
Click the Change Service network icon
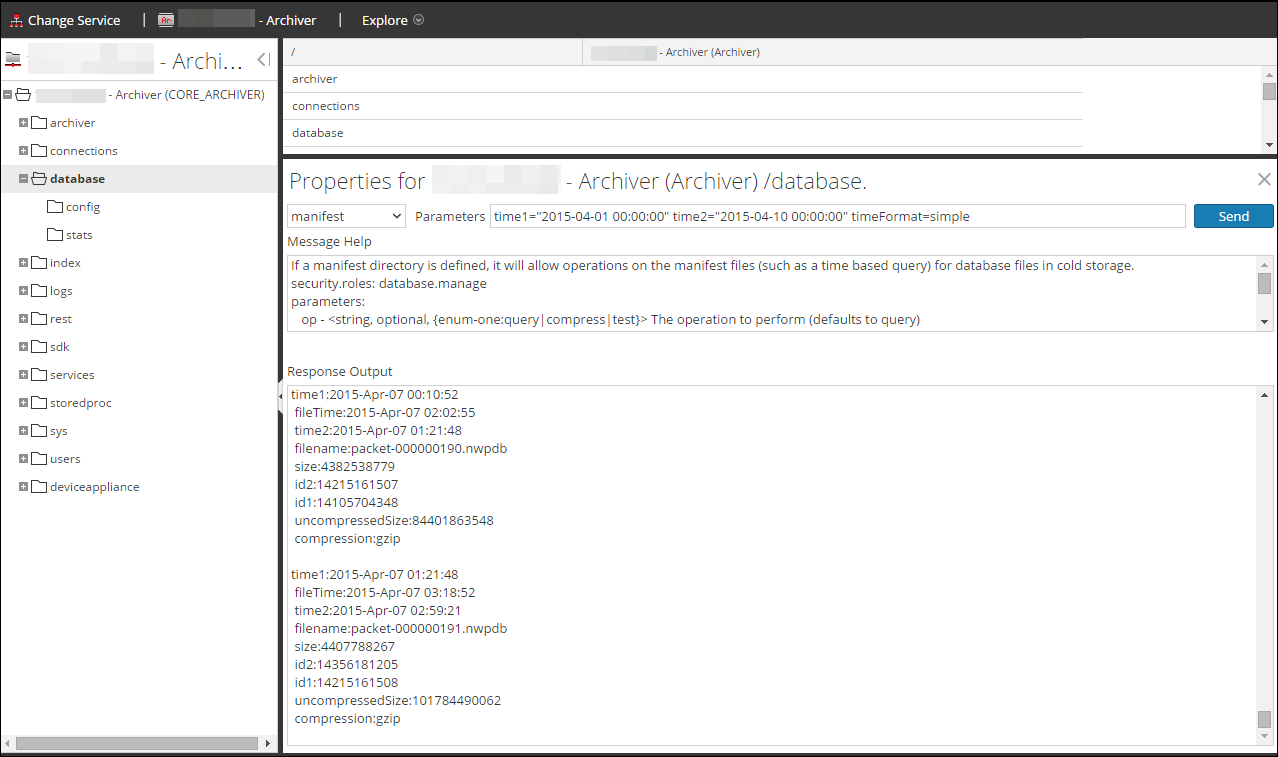point(16,20)
